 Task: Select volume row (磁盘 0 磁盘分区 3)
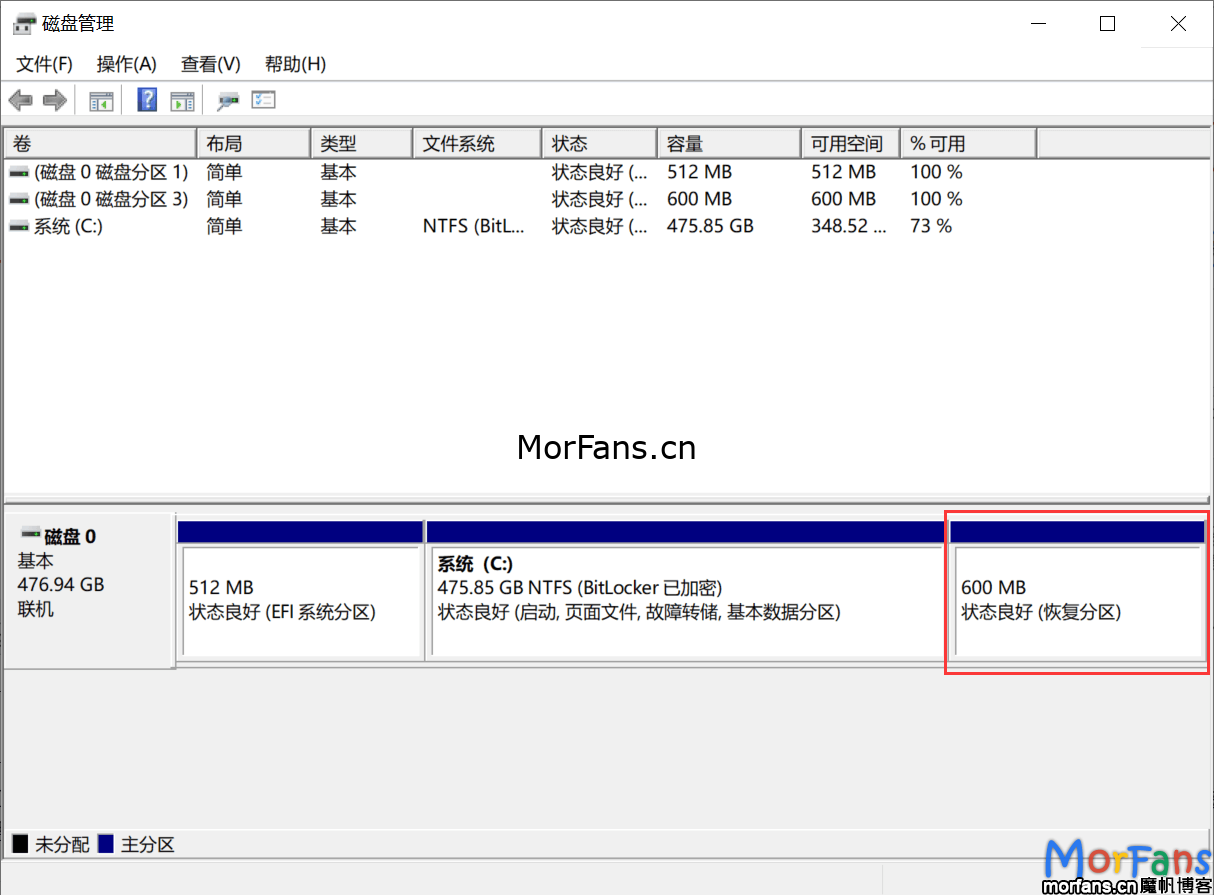pyautogui.click(x=520, y=200)
